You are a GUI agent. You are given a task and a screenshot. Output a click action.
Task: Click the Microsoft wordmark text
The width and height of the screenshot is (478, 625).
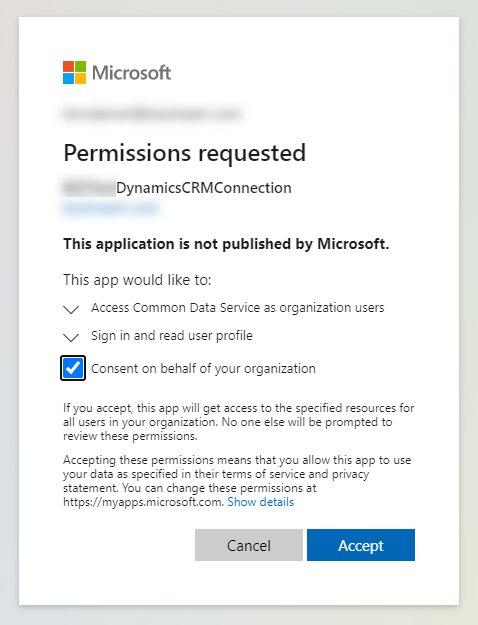pos(132,73)
